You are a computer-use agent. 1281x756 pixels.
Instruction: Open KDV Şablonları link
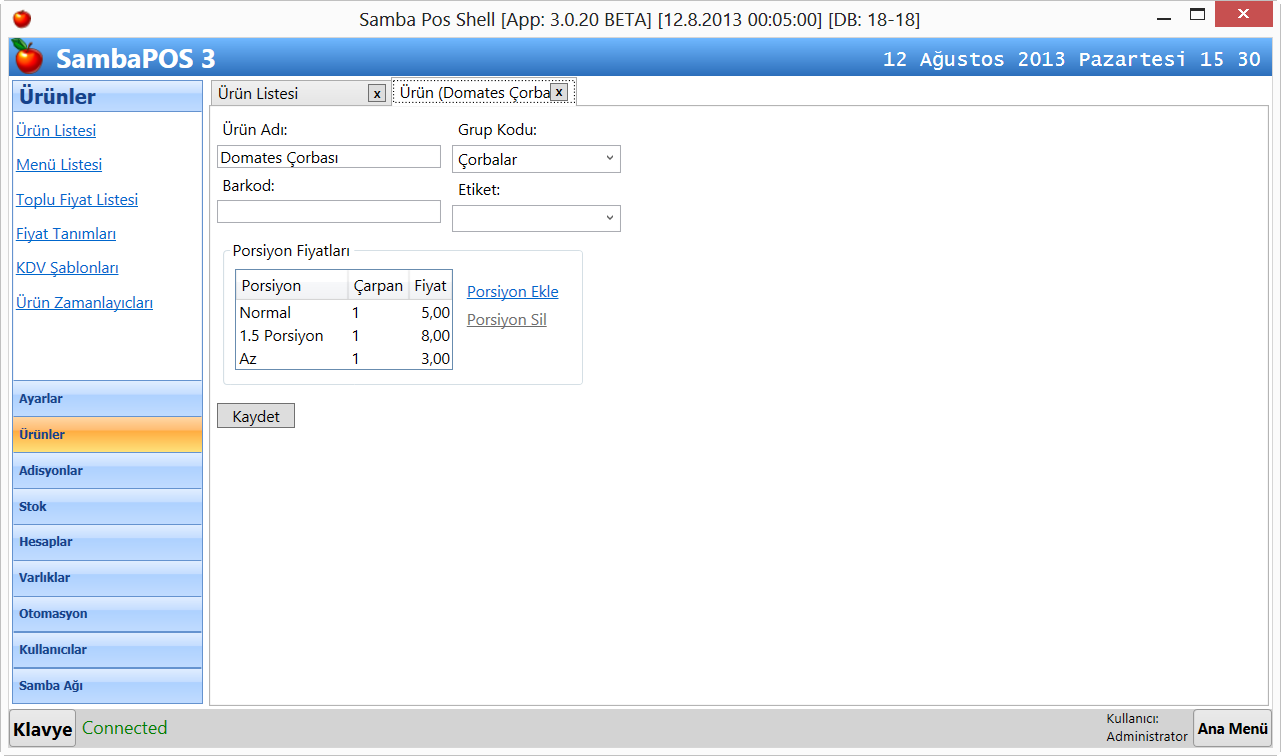pos(67,268)
